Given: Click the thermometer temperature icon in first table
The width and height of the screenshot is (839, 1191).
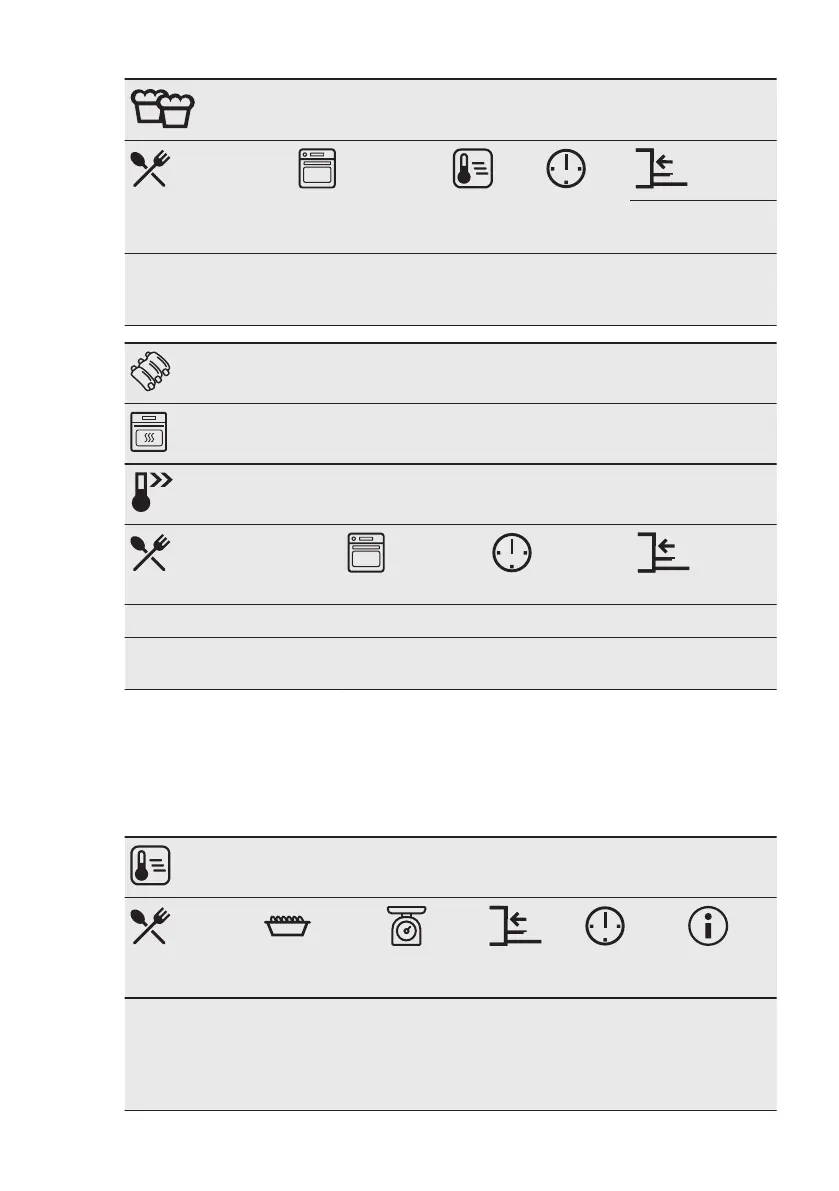Looking at the screenshot, I should 473,169.
